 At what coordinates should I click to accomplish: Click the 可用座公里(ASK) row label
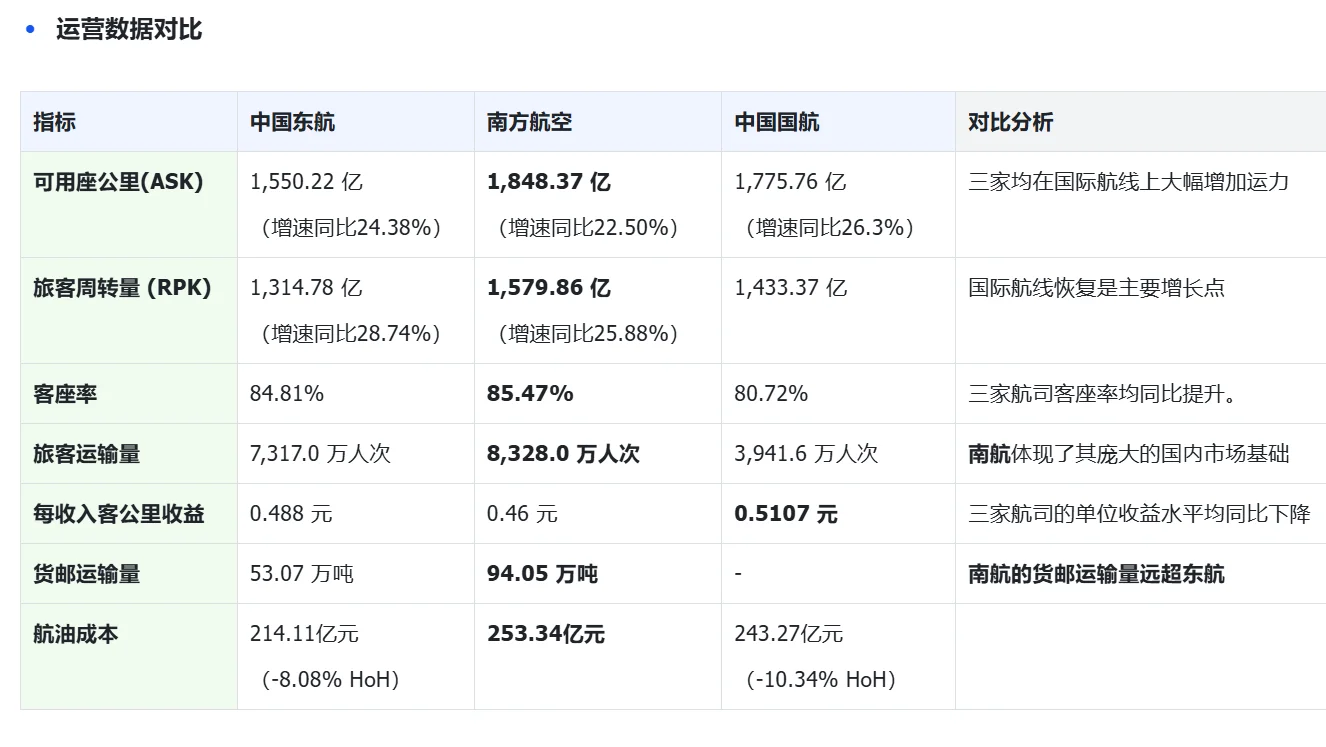(118, 182)
